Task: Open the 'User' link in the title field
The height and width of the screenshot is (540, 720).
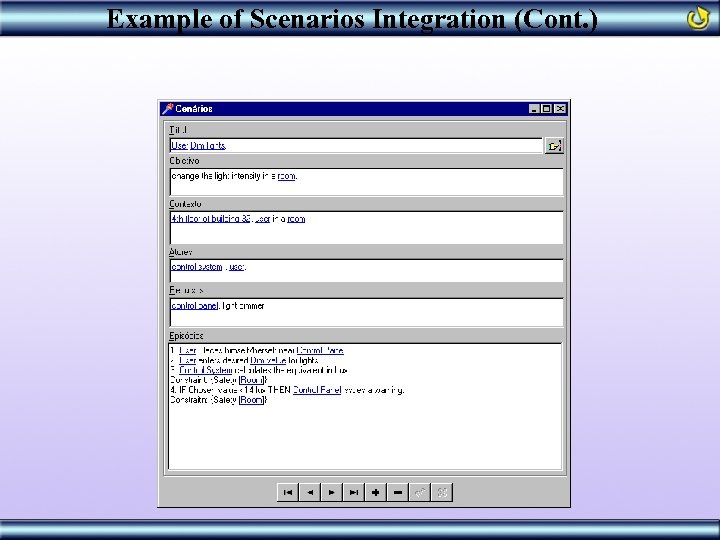Action: 179,146
